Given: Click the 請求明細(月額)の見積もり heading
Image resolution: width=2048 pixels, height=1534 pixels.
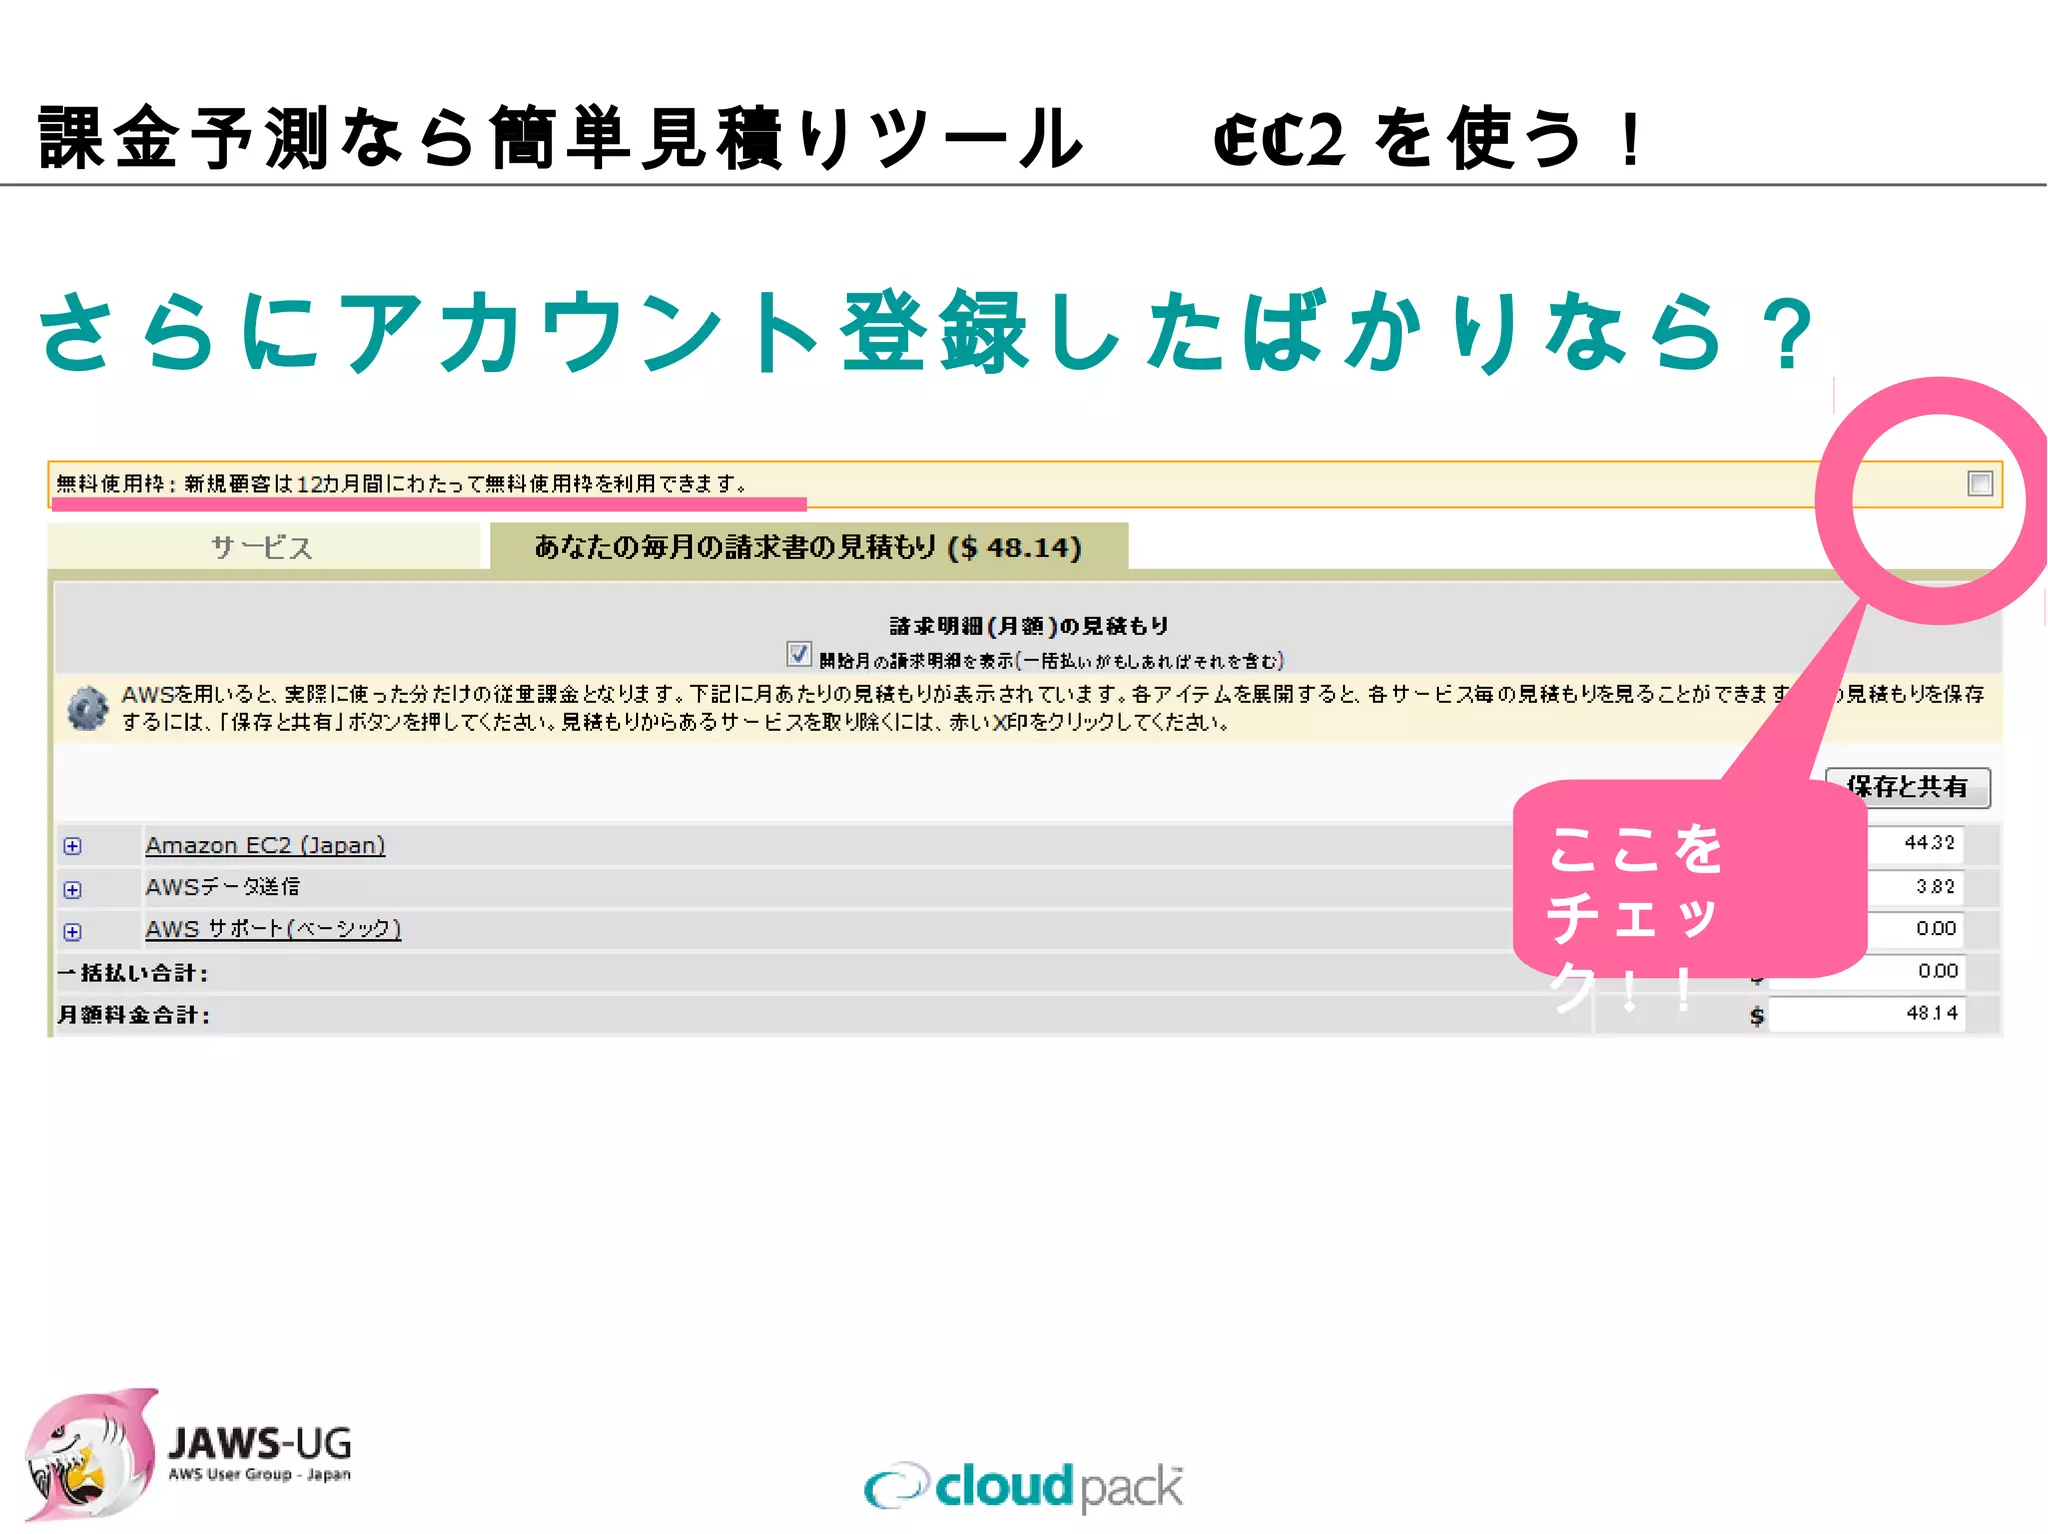Looking at the screenshot, I should click(x=1029, y=626).
